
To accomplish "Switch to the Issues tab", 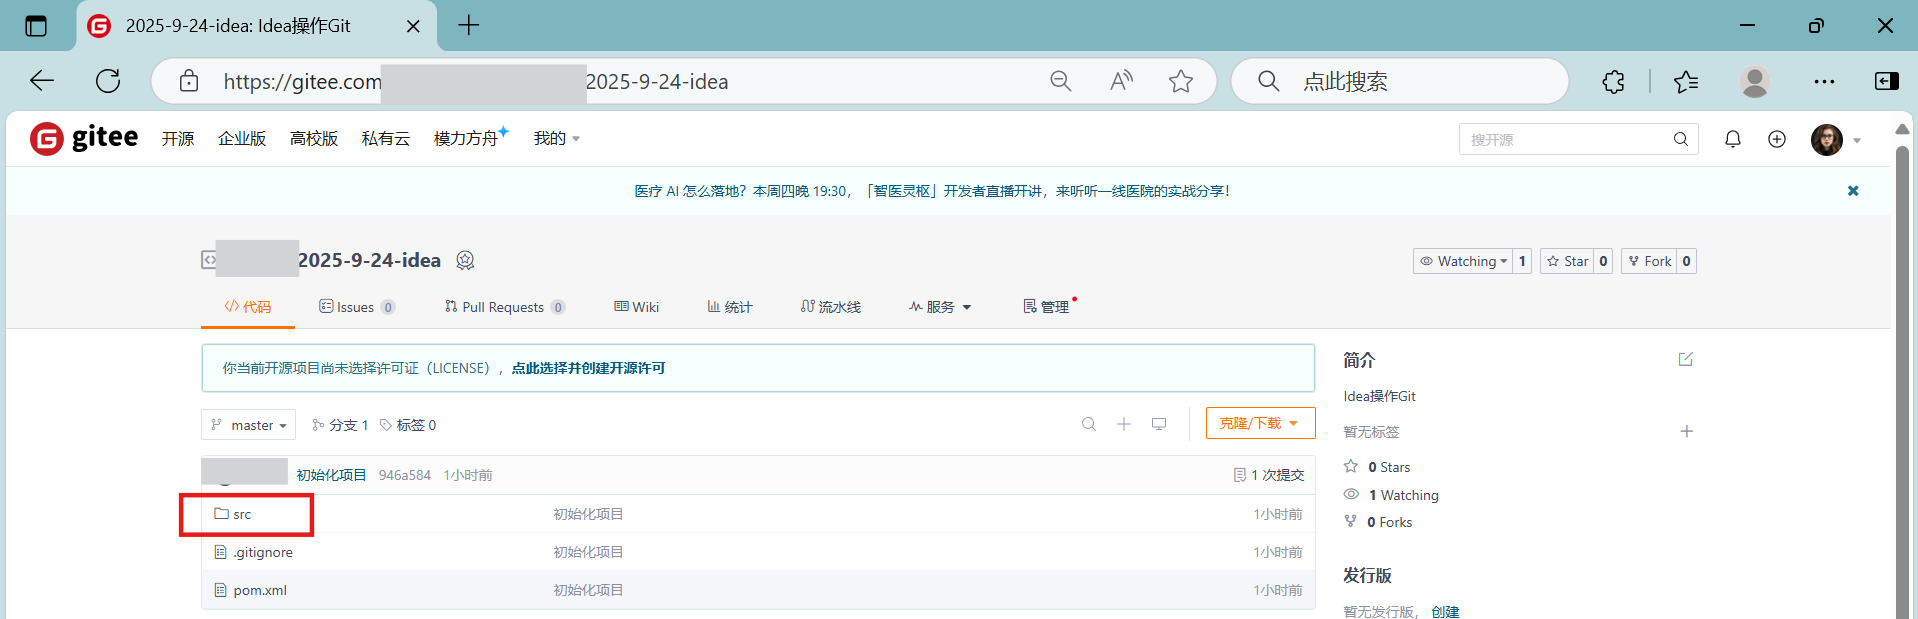I will (357, 307).
